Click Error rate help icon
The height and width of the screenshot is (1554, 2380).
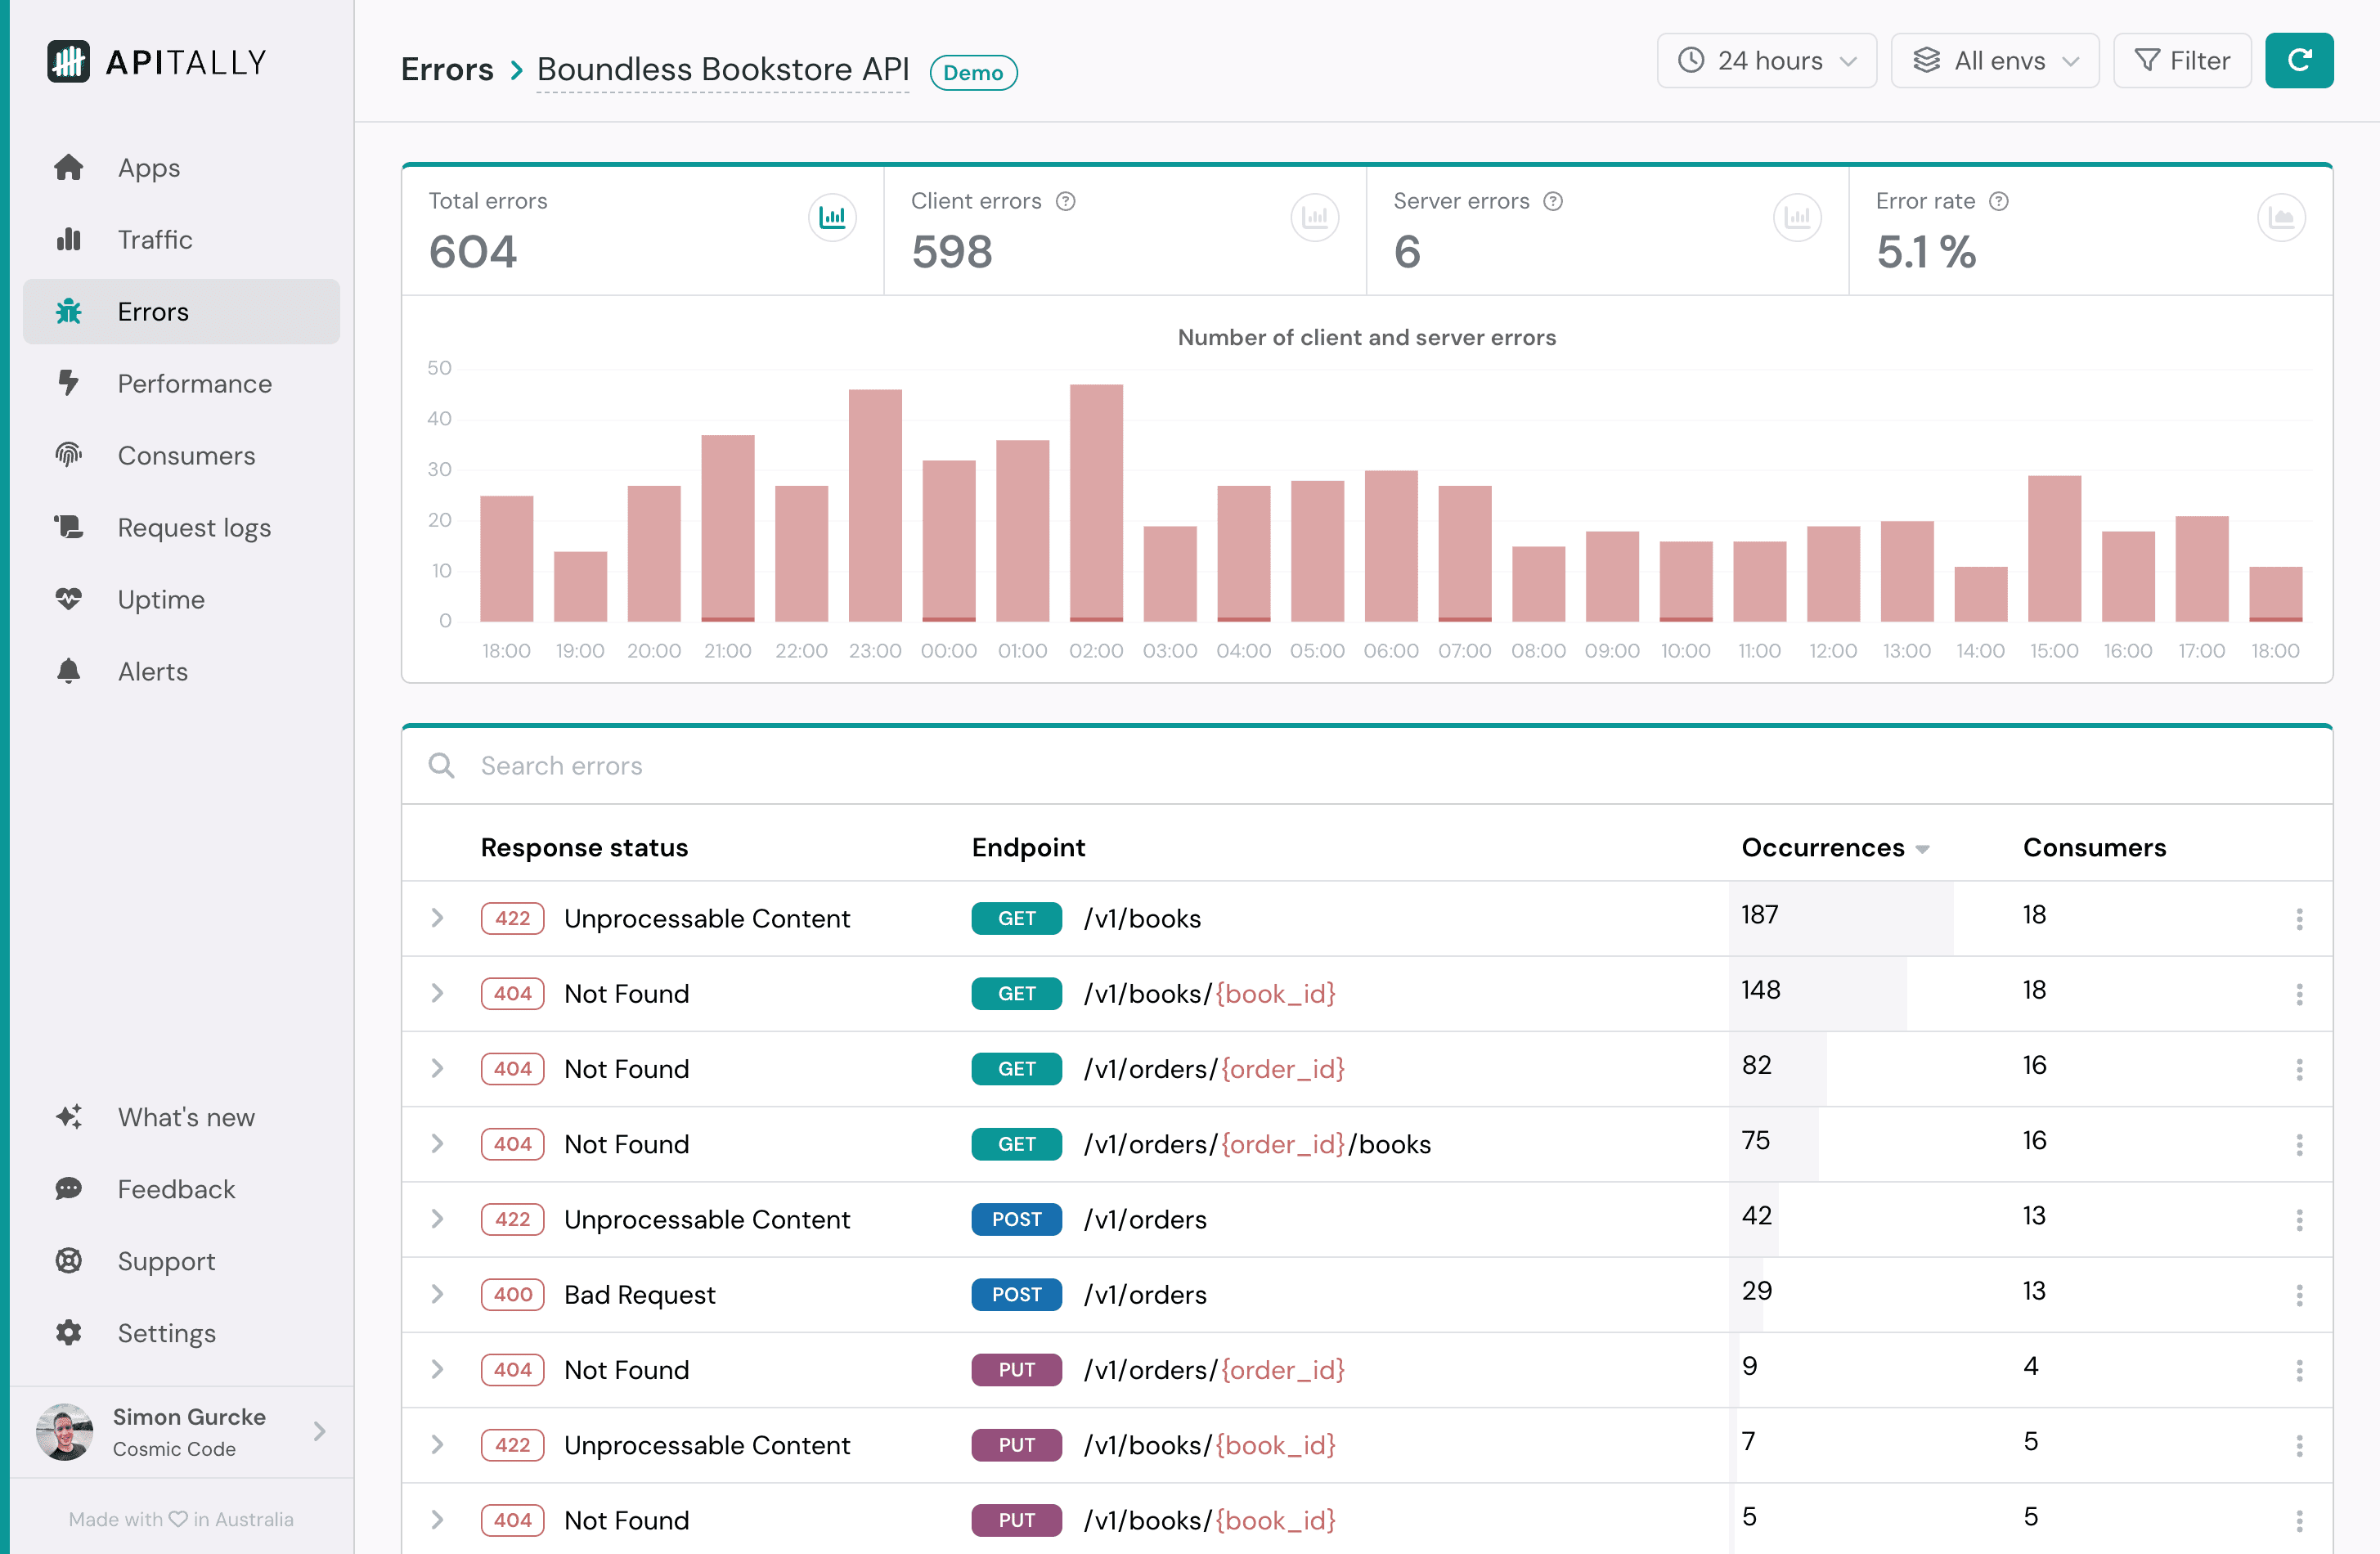click(x=1999, y=201)
